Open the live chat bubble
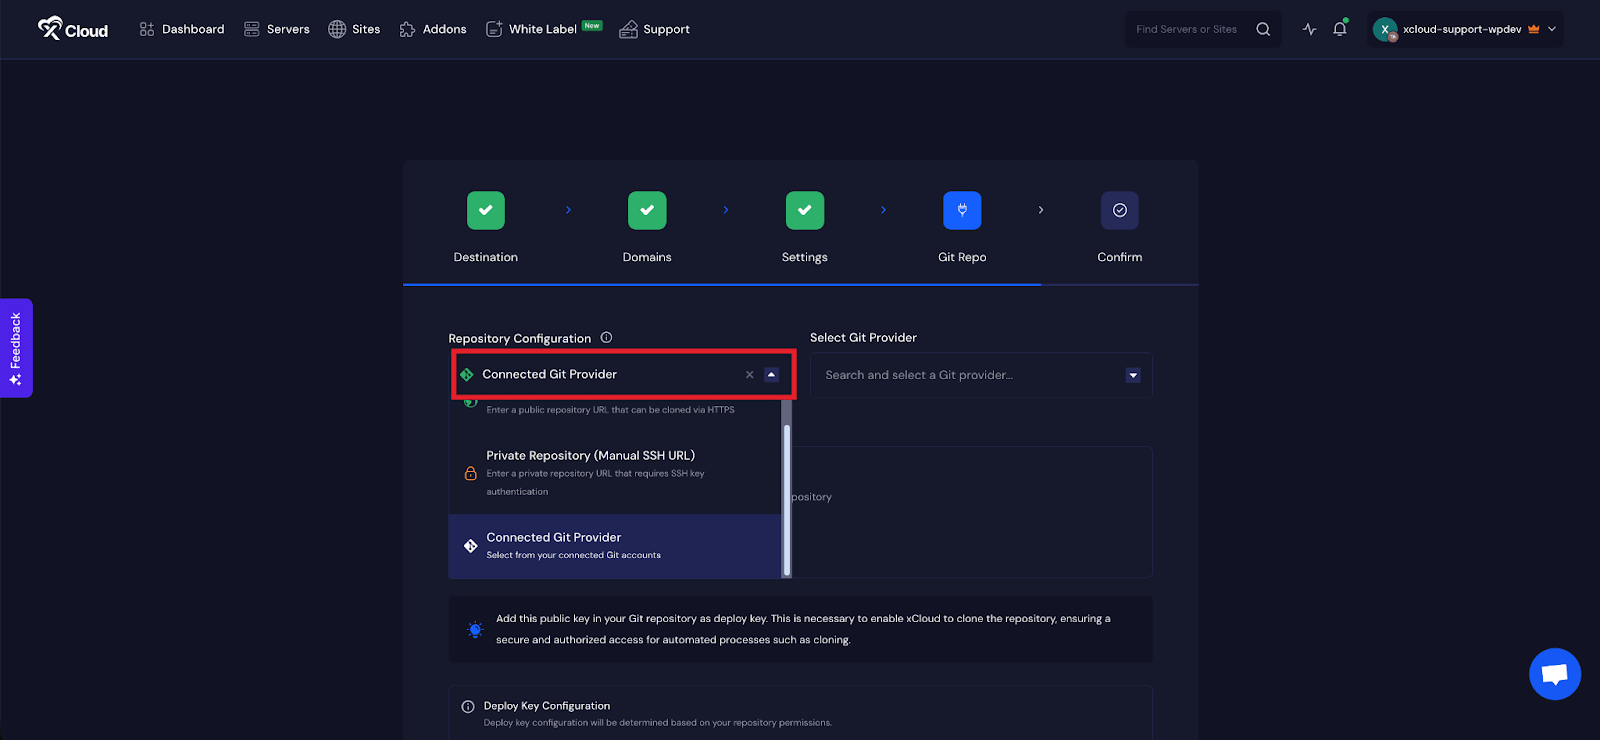 point(1554,674)
